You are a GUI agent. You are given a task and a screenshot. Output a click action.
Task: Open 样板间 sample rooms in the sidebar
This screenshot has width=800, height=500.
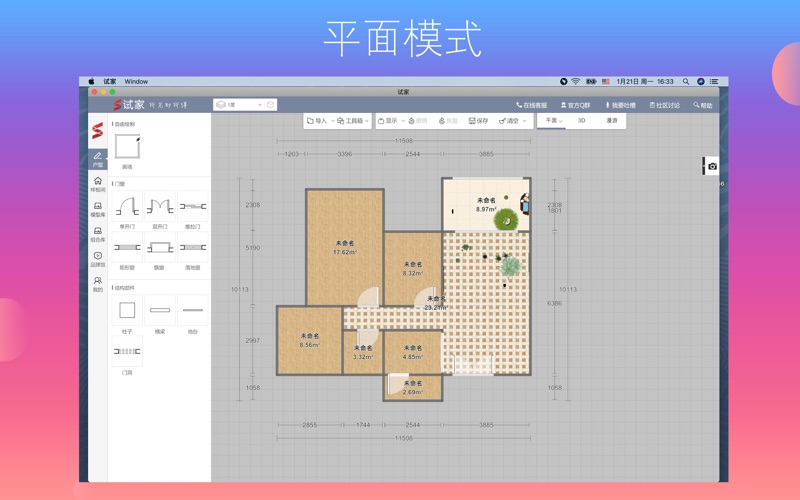98,184
